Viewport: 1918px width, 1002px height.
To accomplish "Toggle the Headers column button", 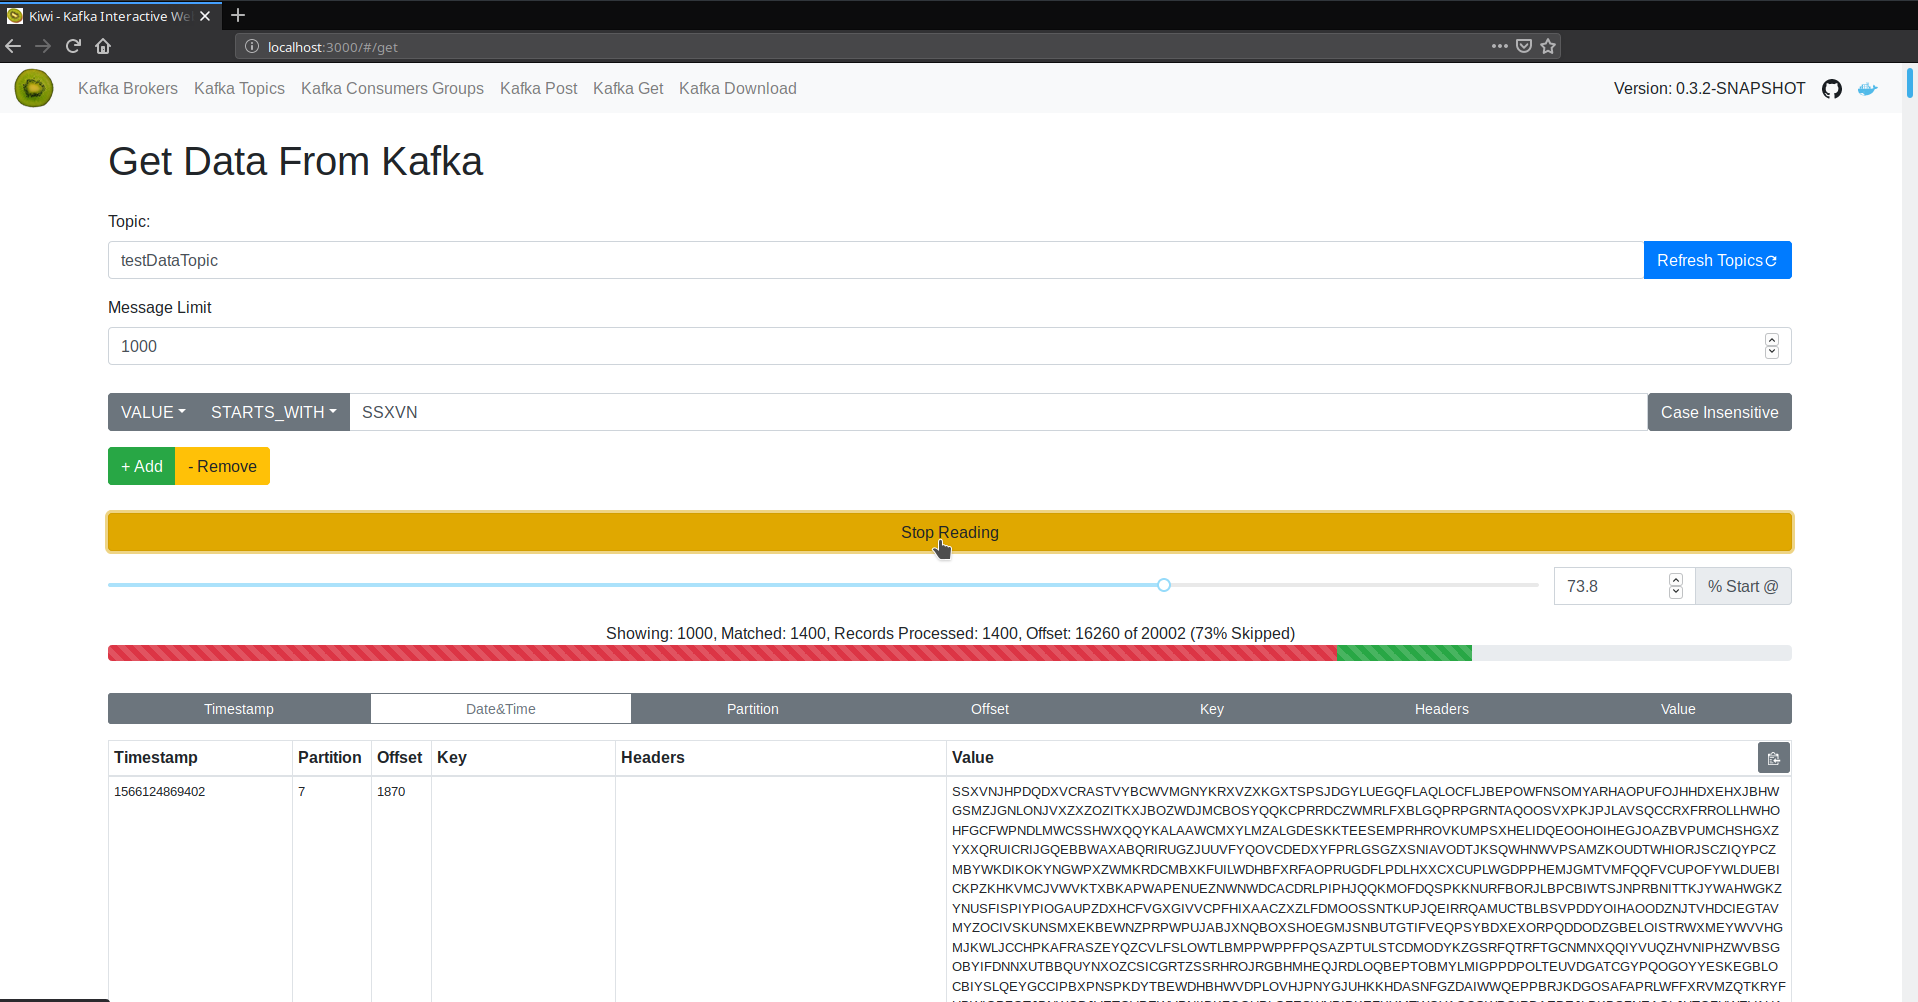I will coord(1442,709).
